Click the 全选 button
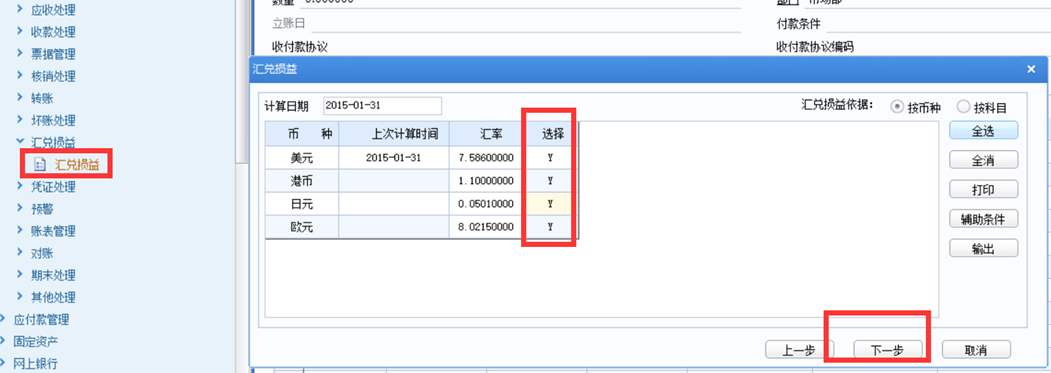 click(983, 131)
